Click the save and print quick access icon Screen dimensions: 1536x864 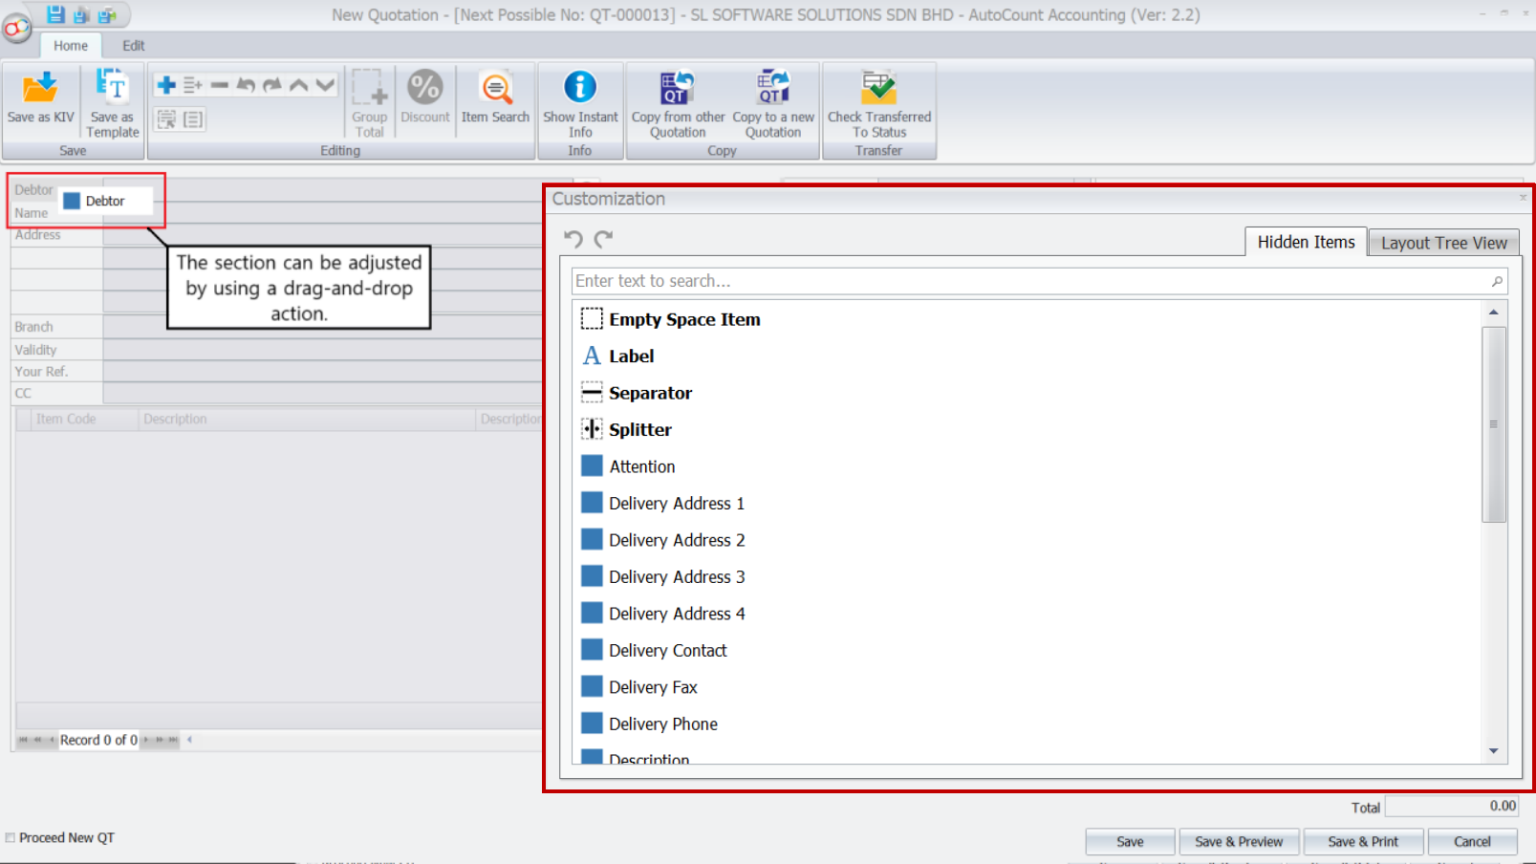coord(107,15)
